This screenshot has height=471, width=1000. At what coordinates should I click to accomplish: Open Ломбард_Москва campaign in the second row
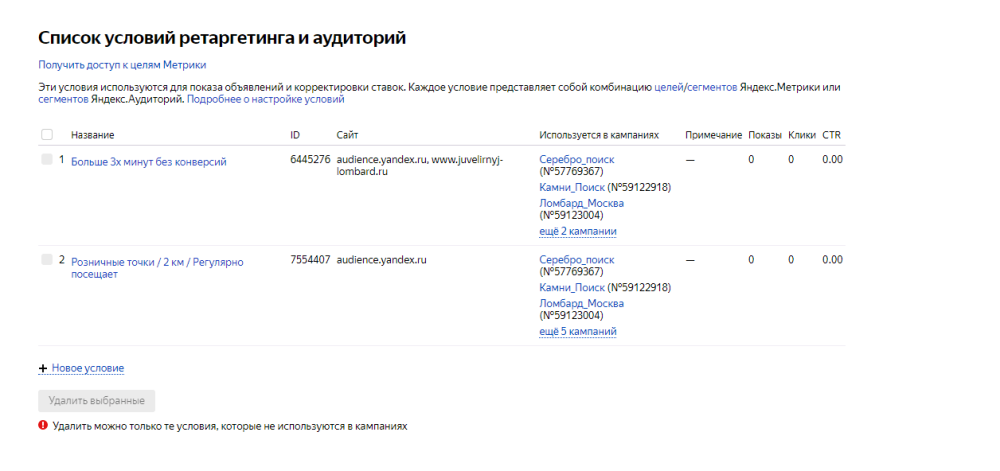point(581,303)
